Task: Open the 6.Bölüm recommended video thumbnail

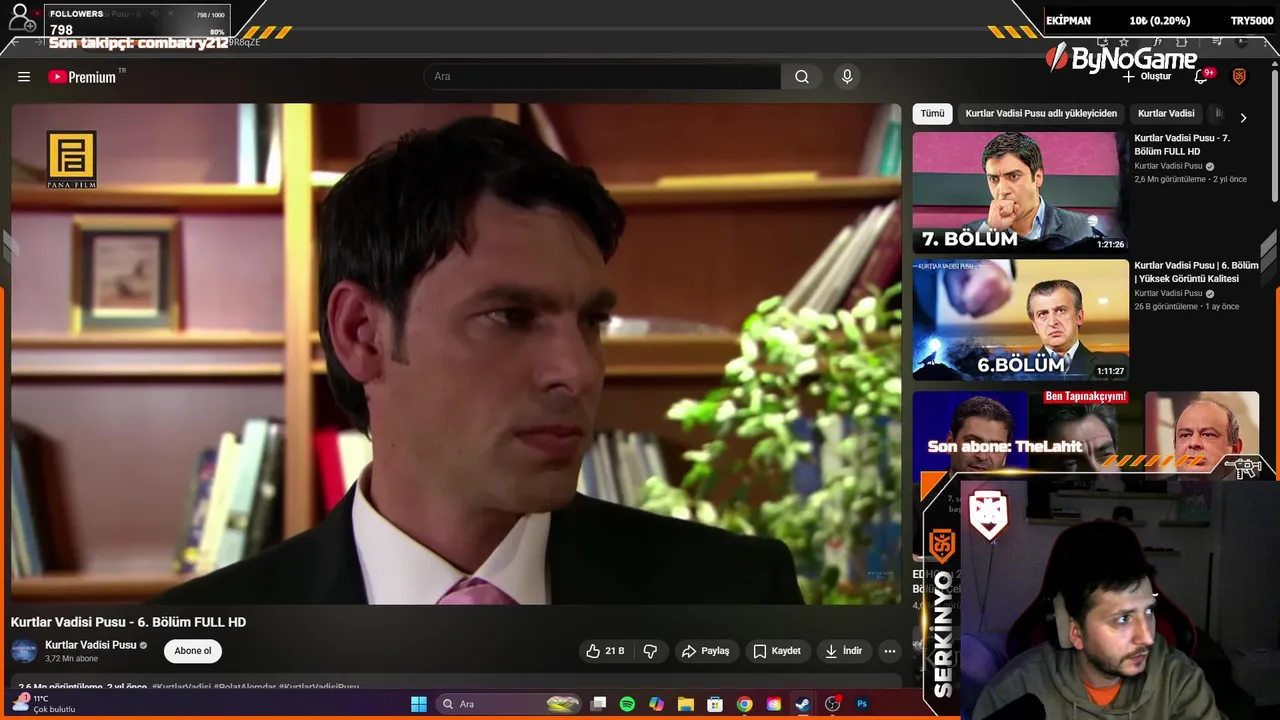Action: click(1020, 319)
